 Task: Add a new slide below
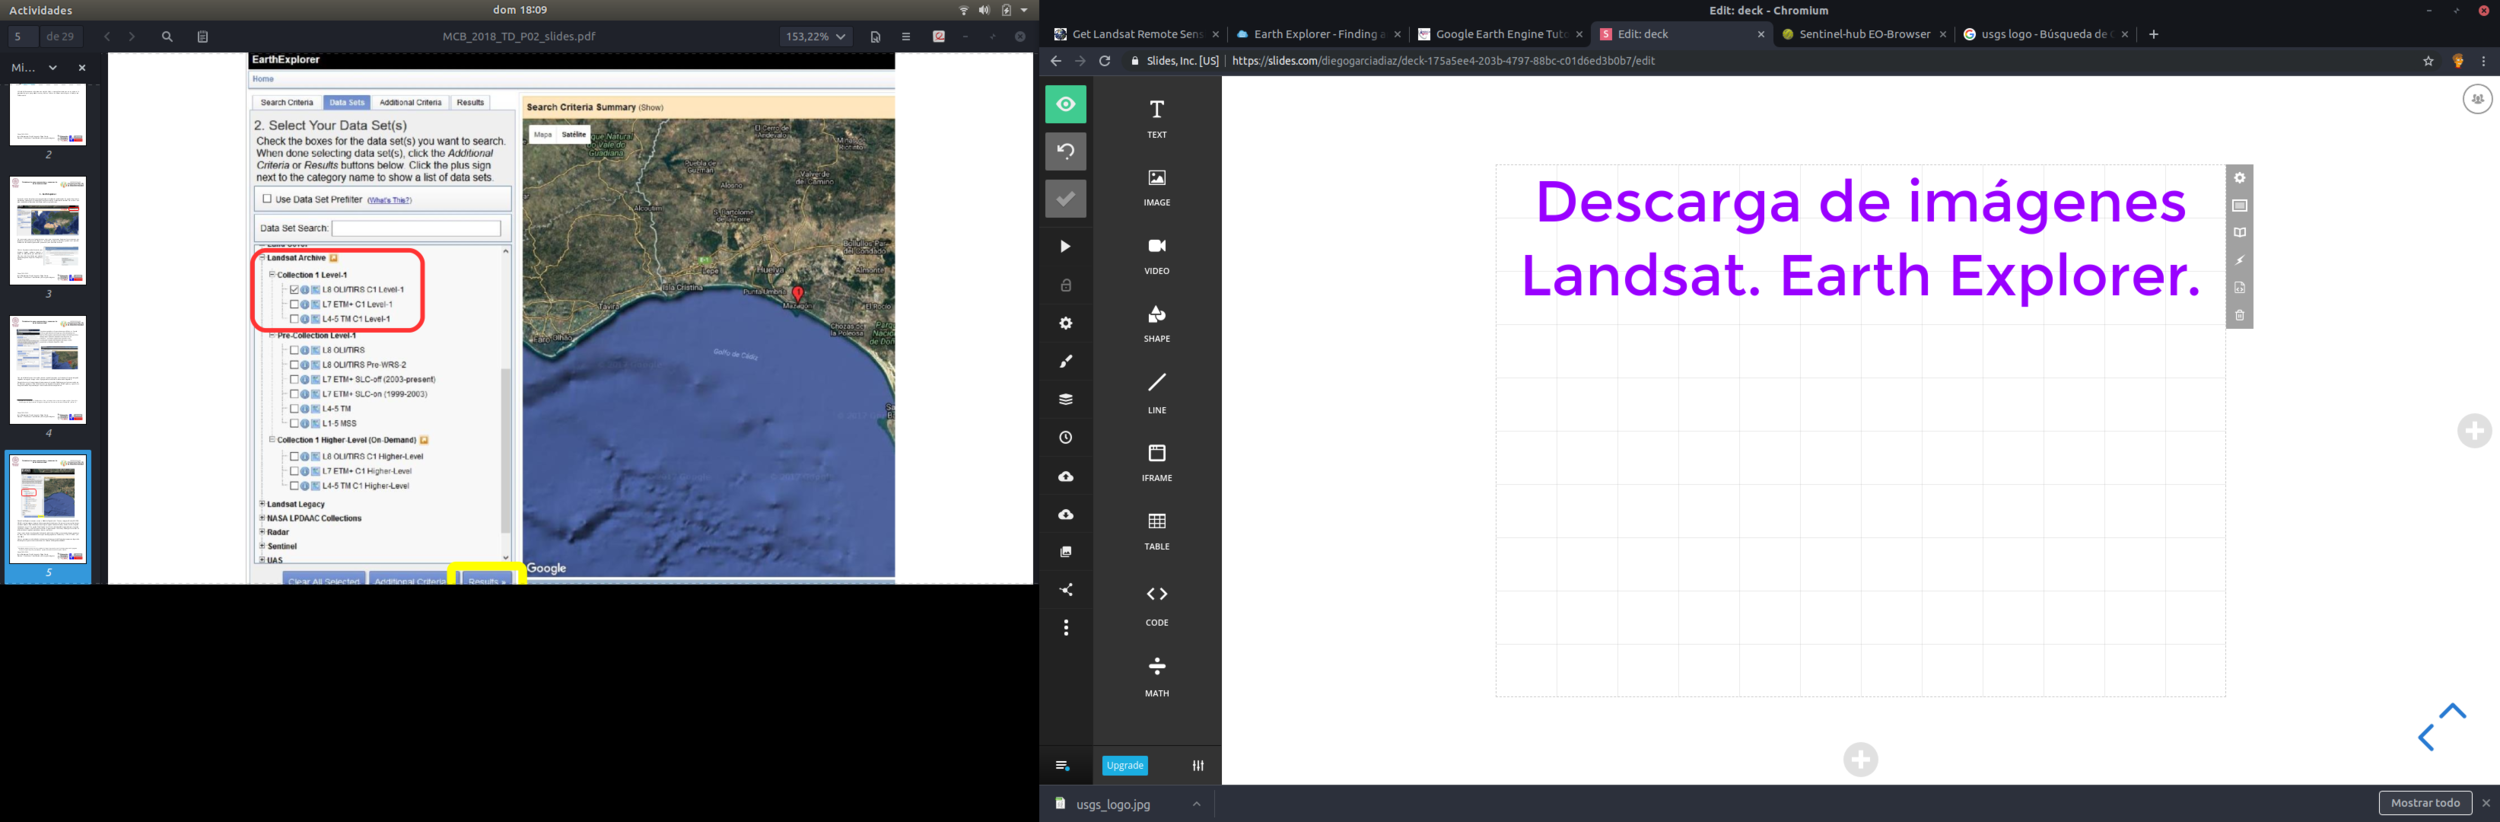coord(1860,760)
